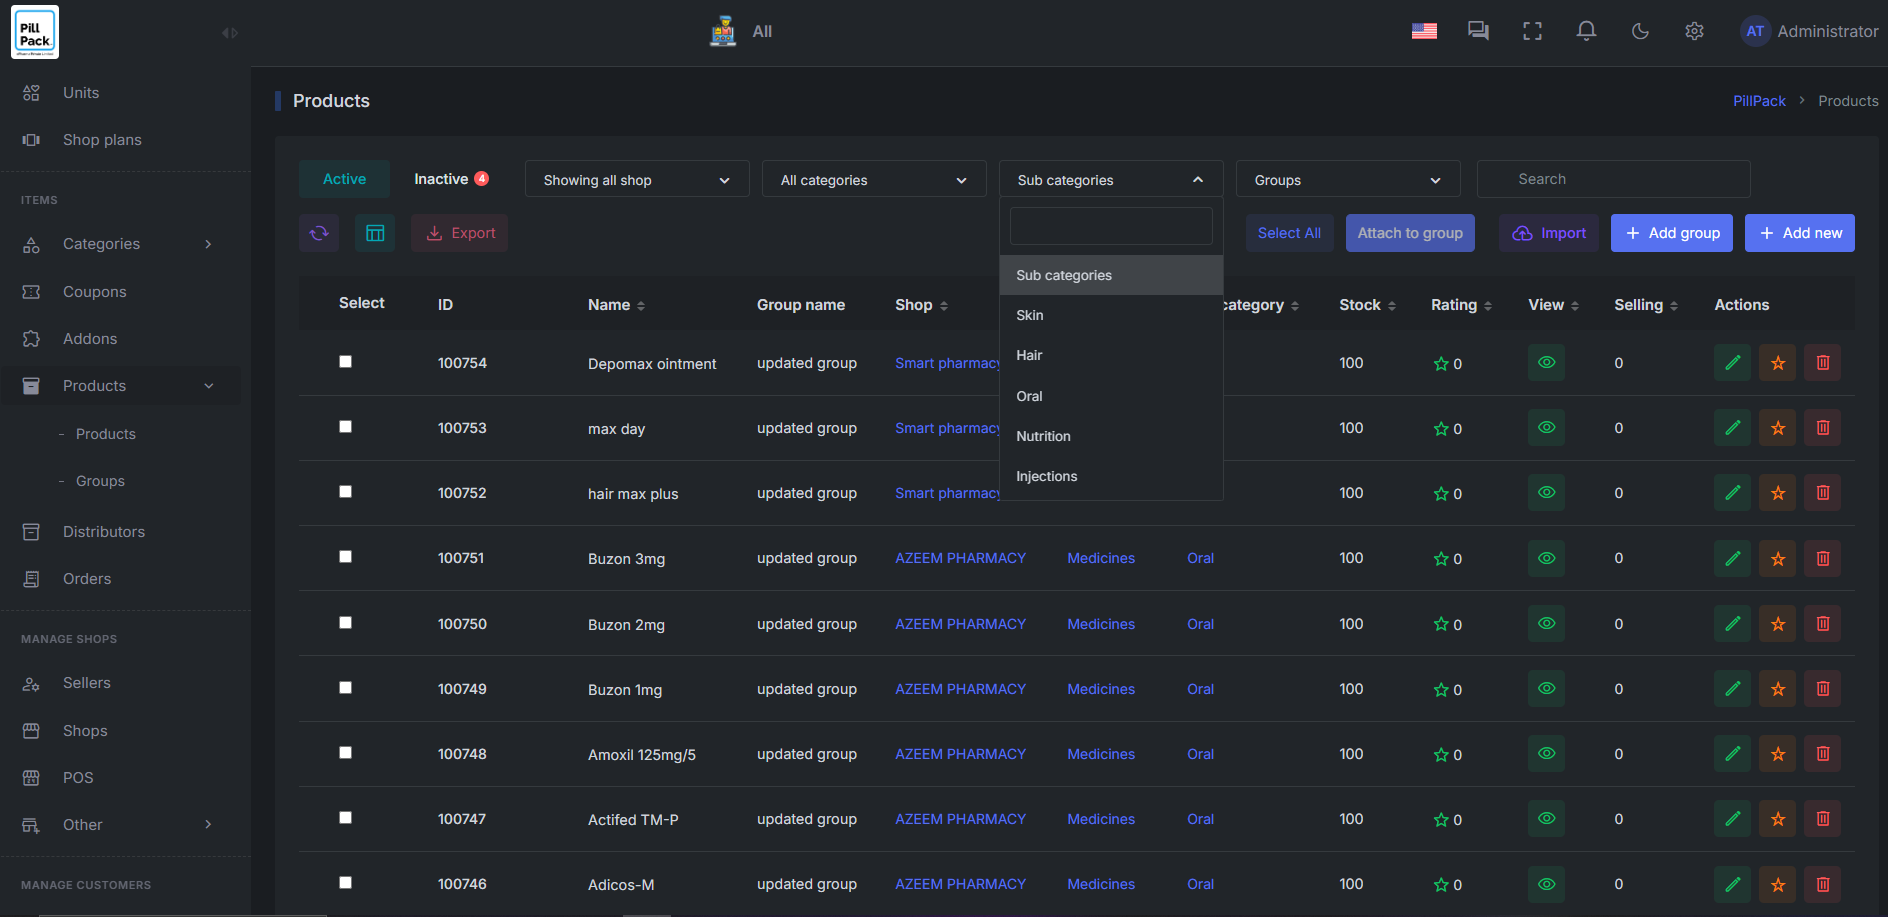Screen dimensions: 1888x917
Task: Select checkbox for Buzon 2mg row
Action: (345, 623)
